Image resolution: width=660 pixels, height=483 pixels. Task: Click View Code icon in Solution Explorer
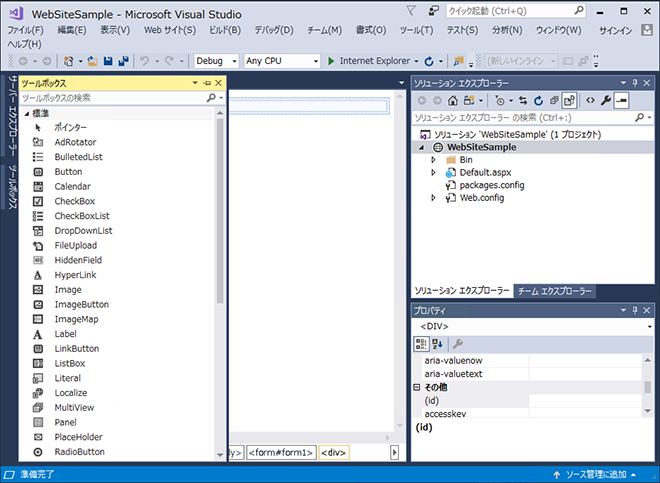(591, 101)
